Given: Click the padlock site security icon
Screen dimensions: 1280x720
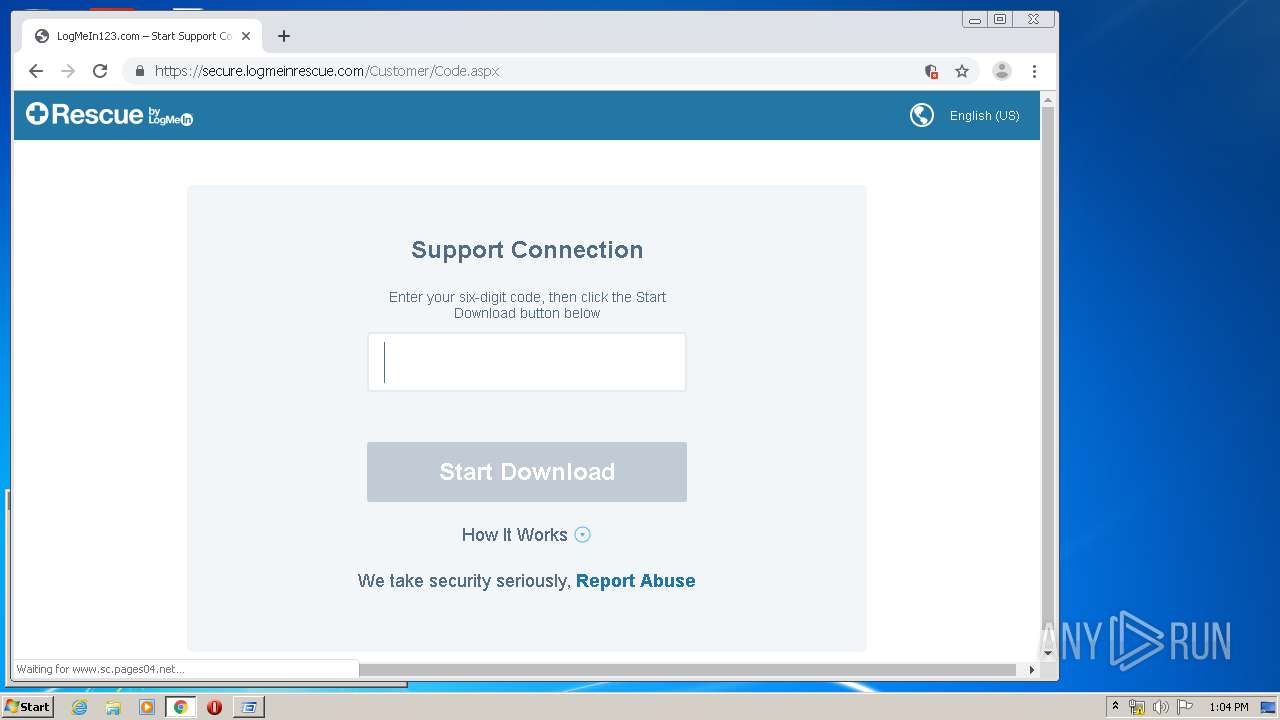Looking at the screenshot, I should pyautogui.click(x=139, y=71).
